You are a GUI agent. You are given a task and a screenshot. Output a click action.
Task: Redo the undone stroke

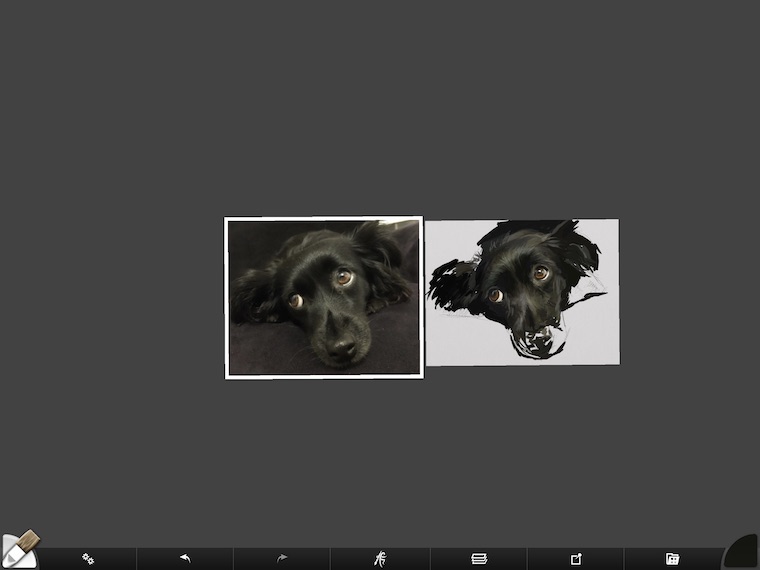point(282,558)
